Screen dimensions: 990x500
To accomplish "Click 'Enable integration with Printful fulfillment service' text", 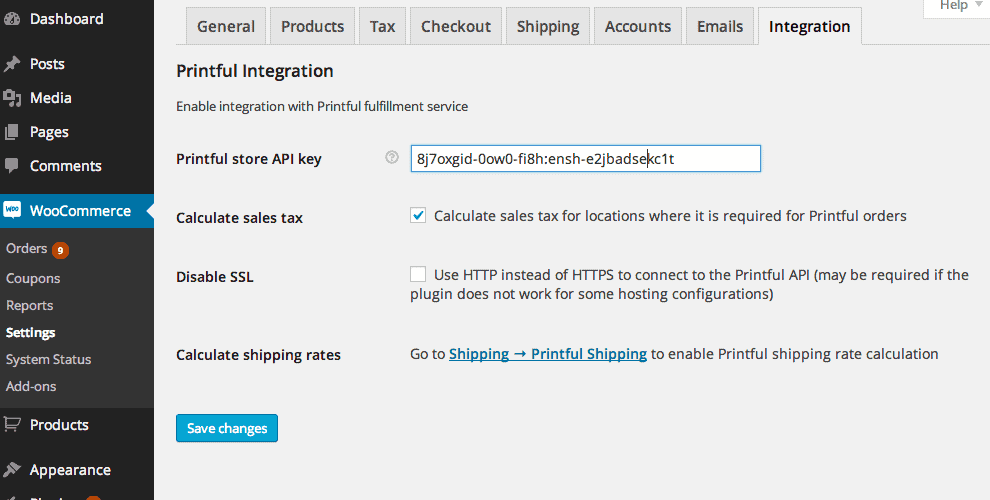I will (x=322, y=106).
